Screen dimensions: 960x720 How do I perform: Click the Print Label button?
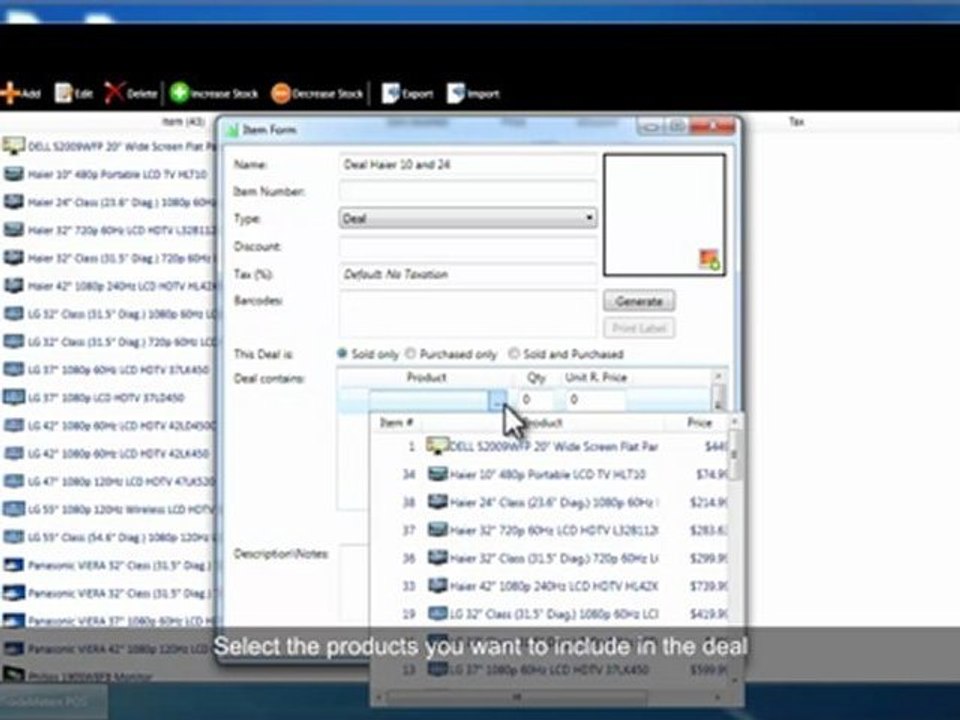click(x=639, y=328)
